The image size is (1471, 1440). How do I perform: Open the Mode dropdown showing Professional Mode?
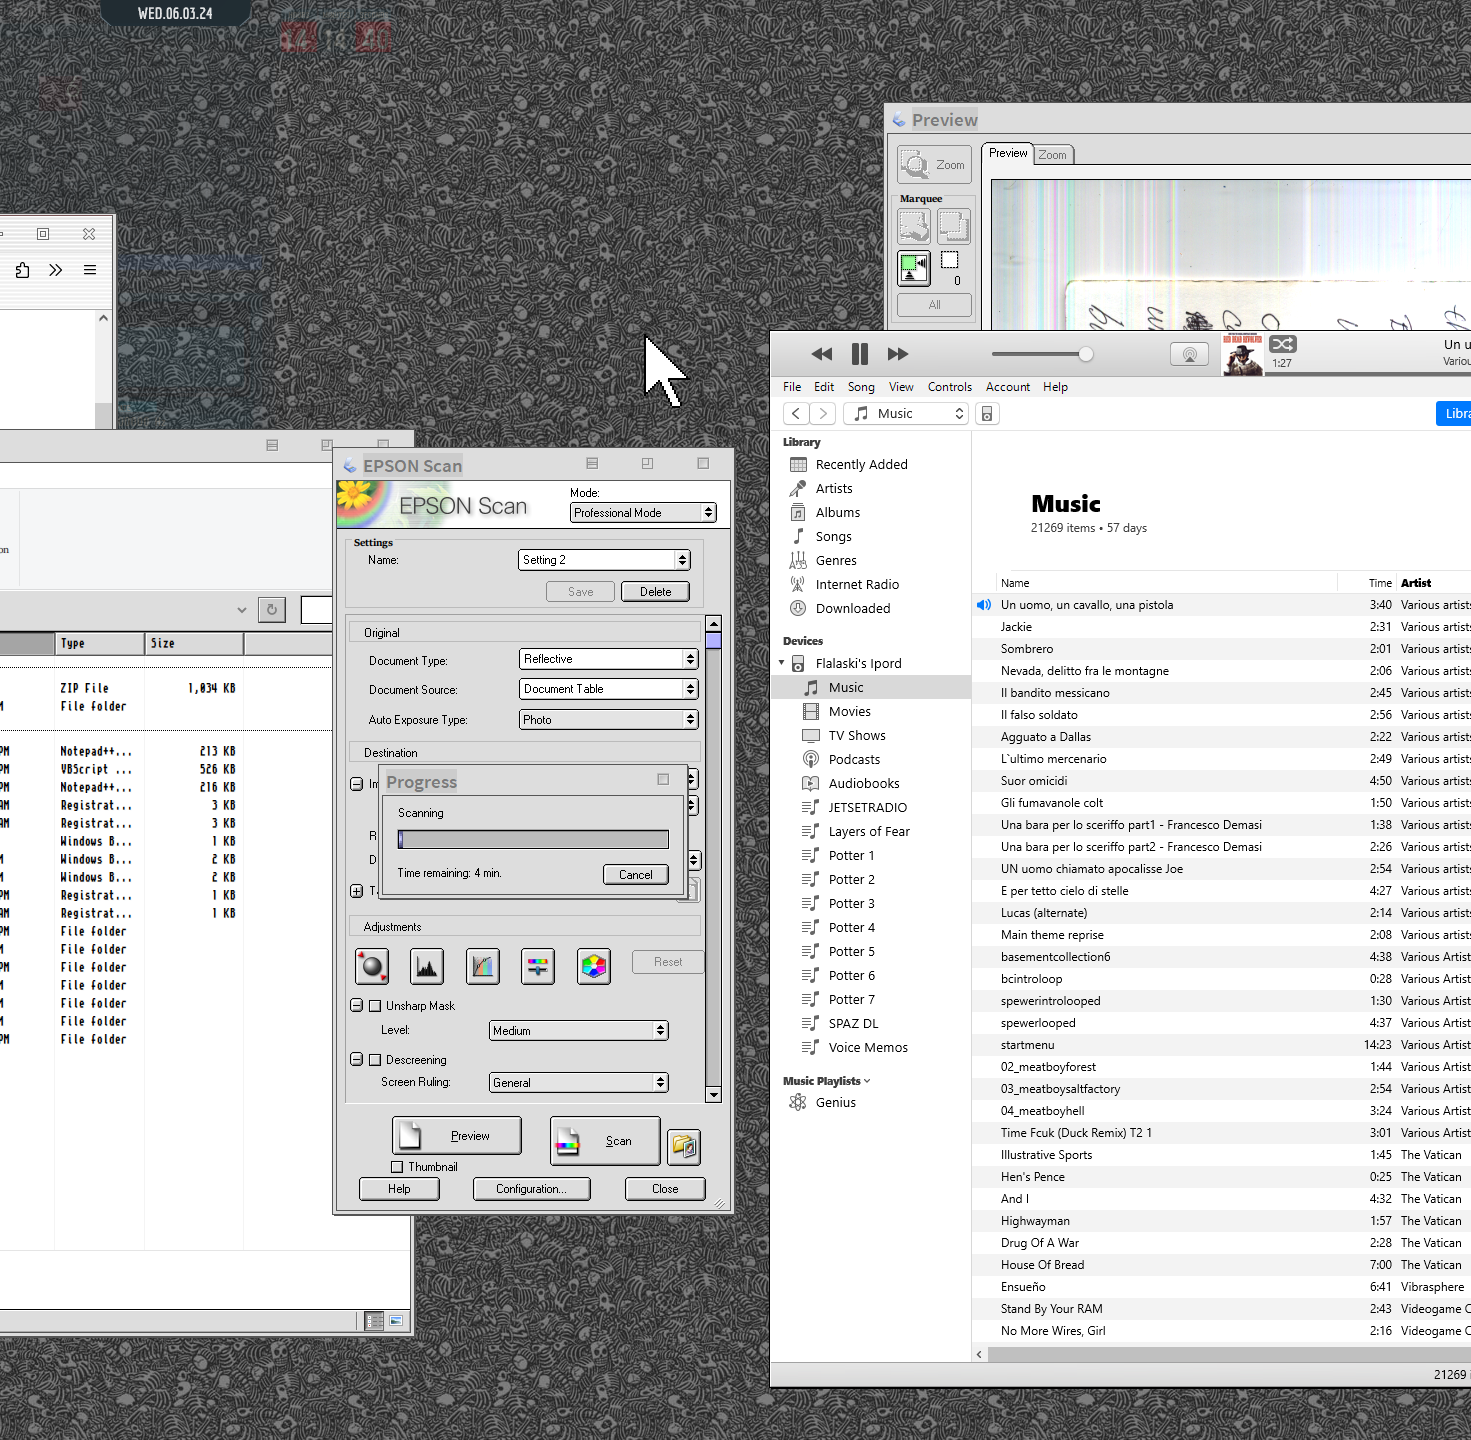(643, 513)
